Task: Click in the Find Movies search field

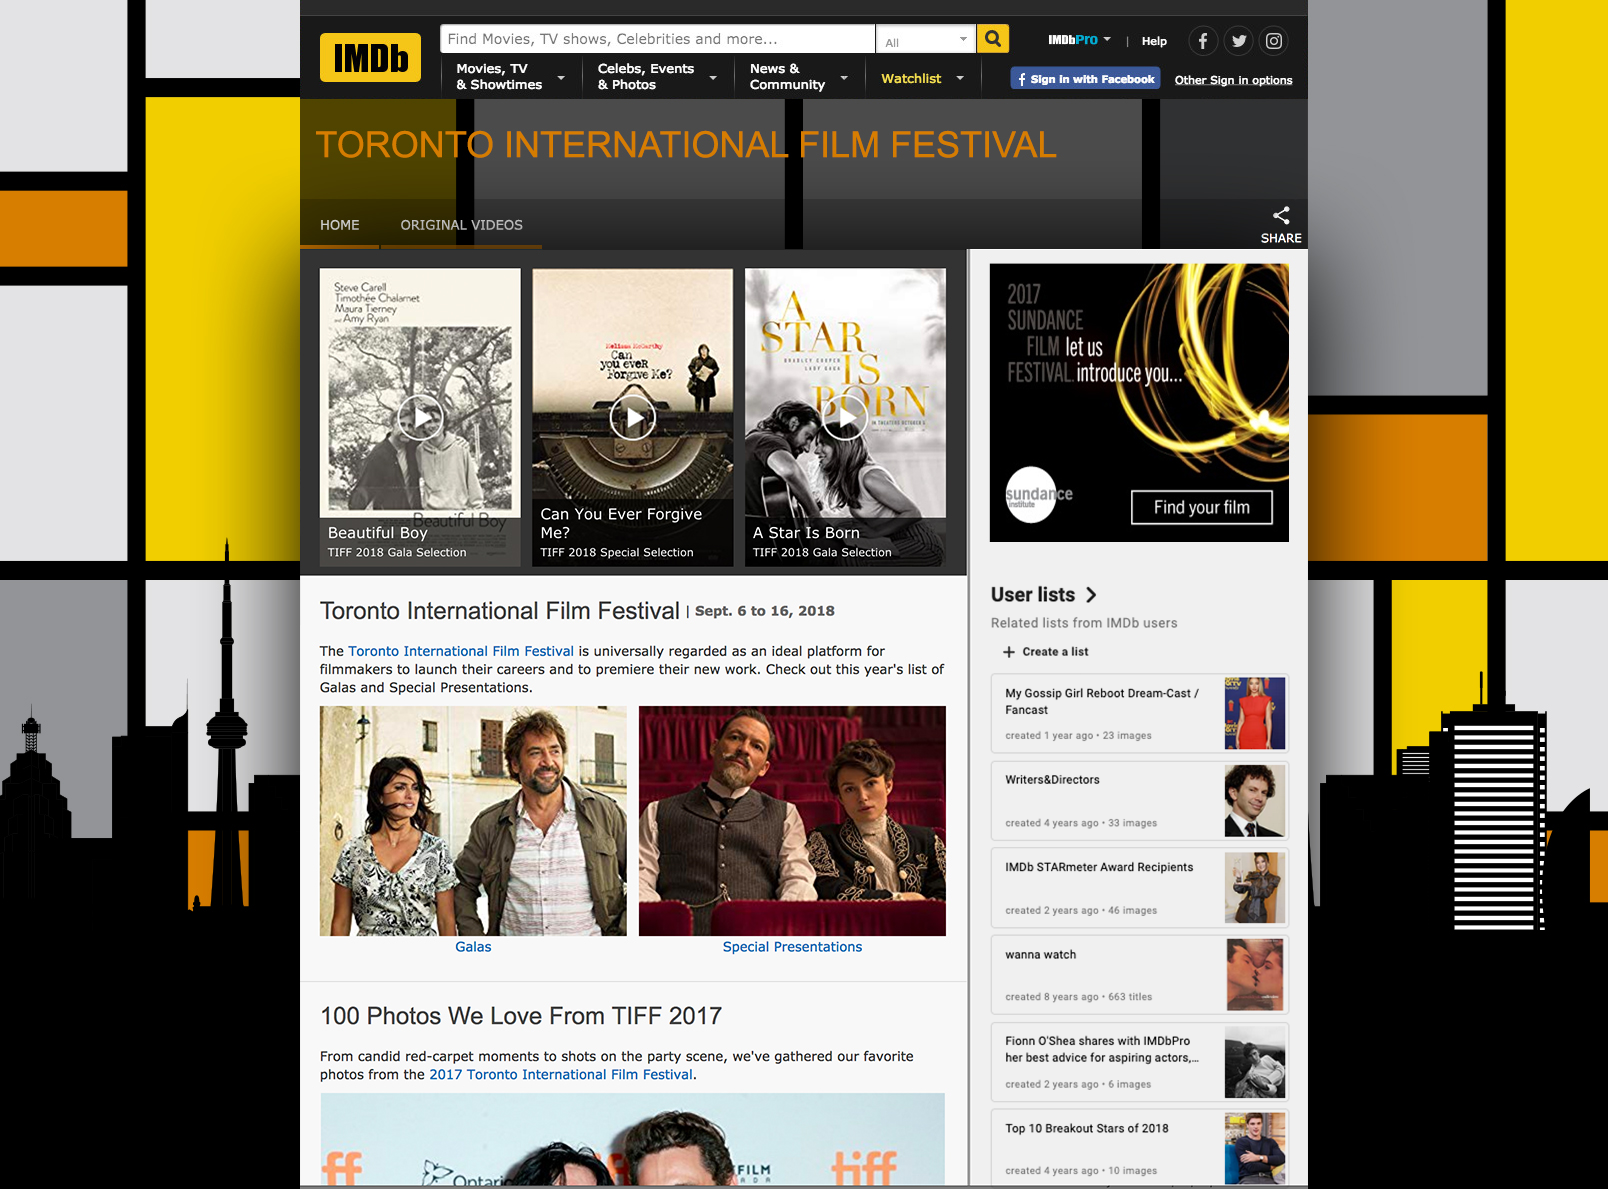Action: coord(657,39)
